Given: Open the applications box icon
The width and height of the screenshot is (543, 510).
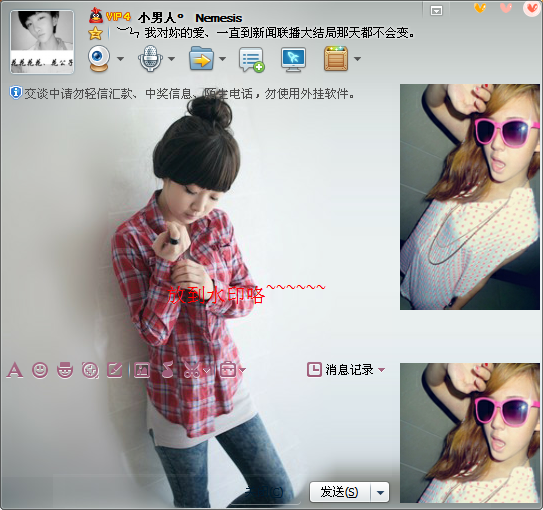Looking at the screenshot, I should [x=336, y=59].
